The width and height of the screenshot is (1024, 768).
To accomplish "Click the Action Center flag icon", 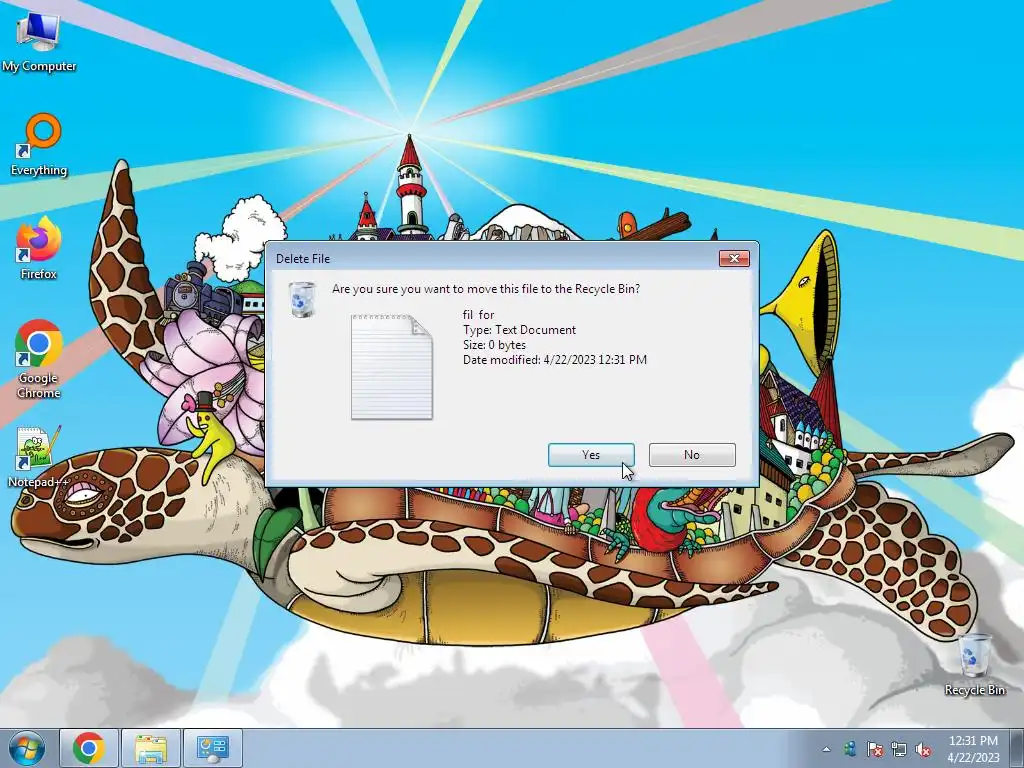I will (x=874, y=750).
